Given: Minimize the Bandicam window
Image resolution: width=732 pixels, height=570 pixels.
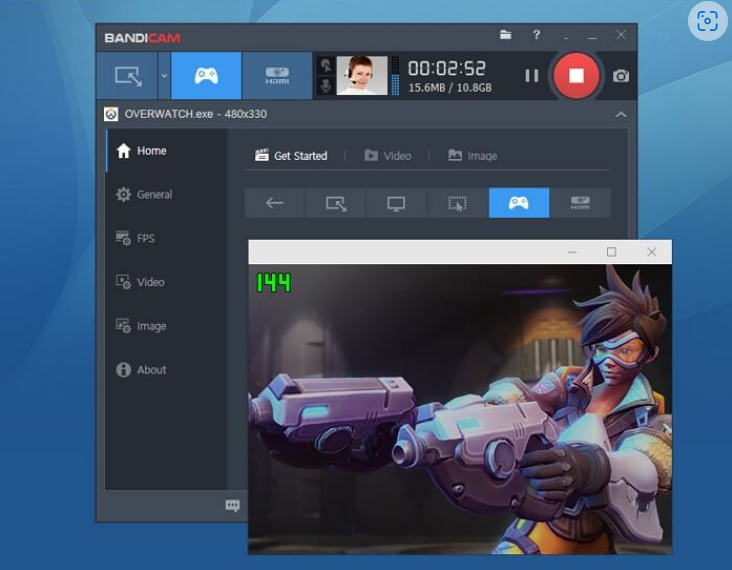Looking at the screenshot, I should point(592,35).
